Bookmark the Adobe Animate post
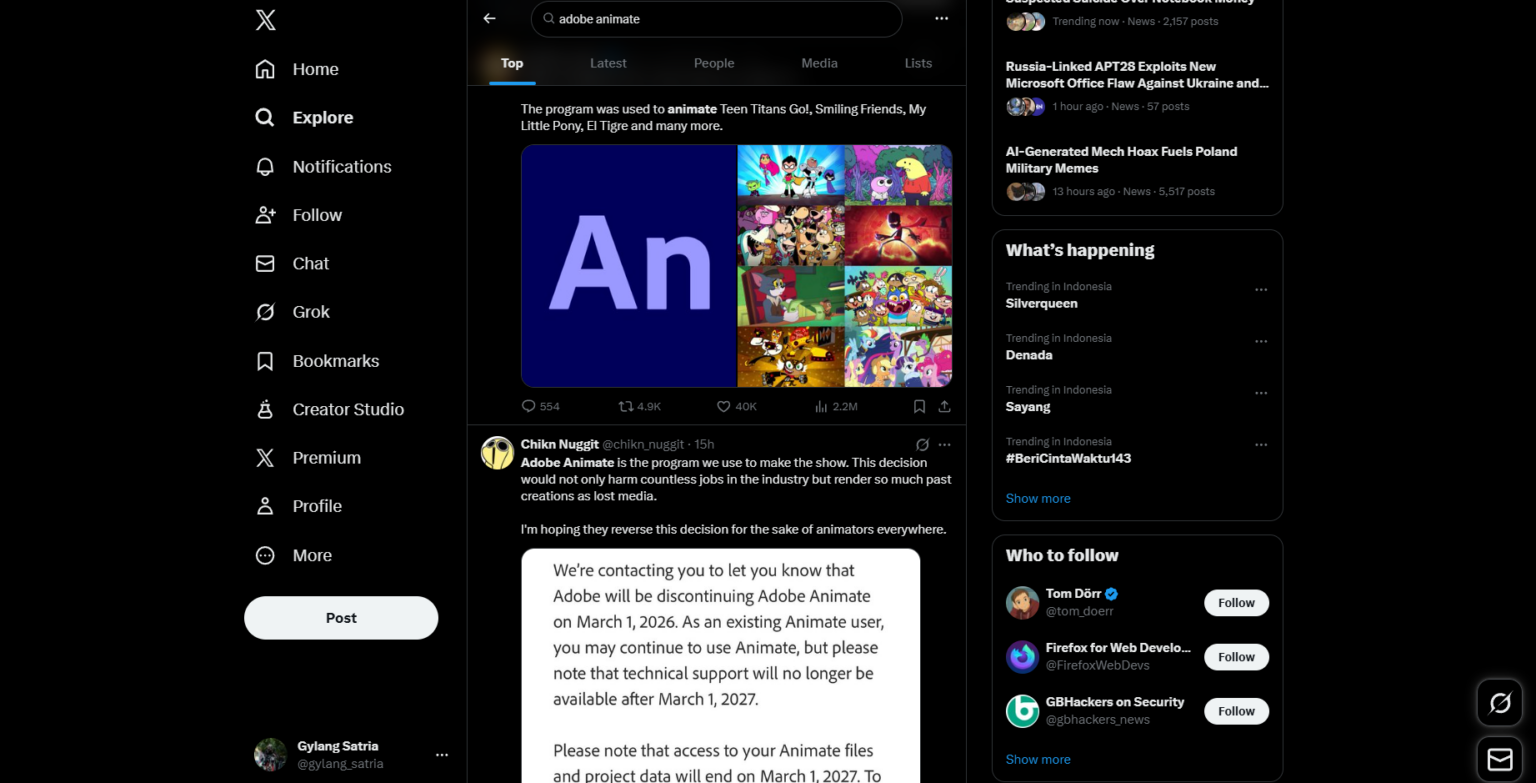Screen dimensions: 1536x783 919,406
